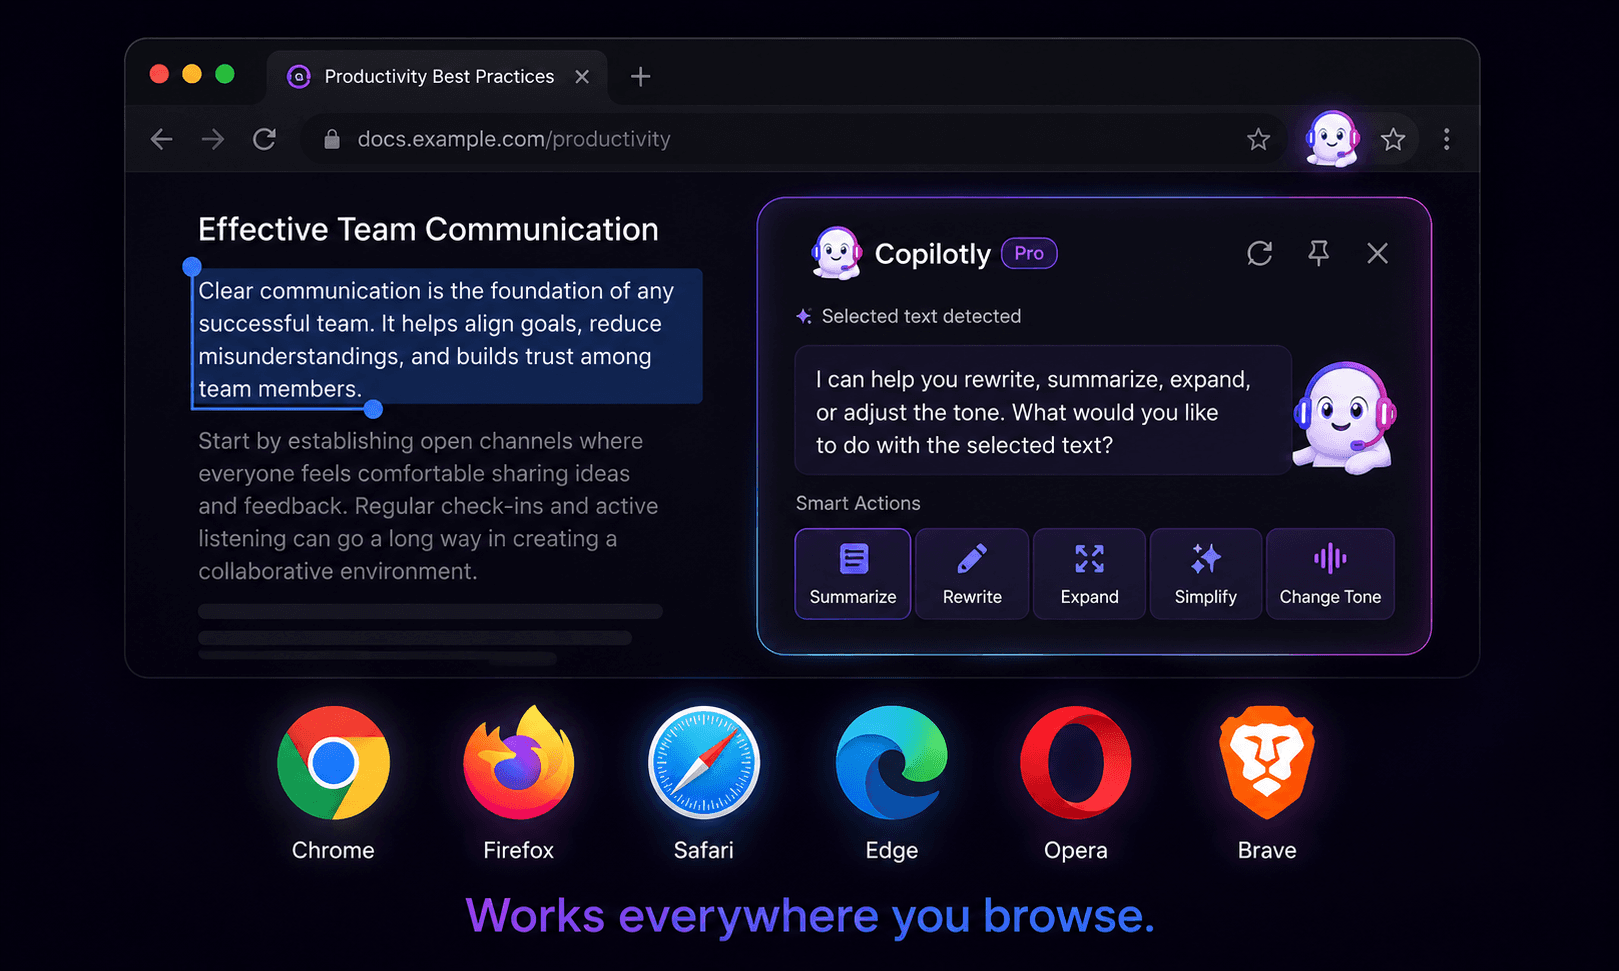
Task: Click the Chrome browser icon
Action: point(333,763)
